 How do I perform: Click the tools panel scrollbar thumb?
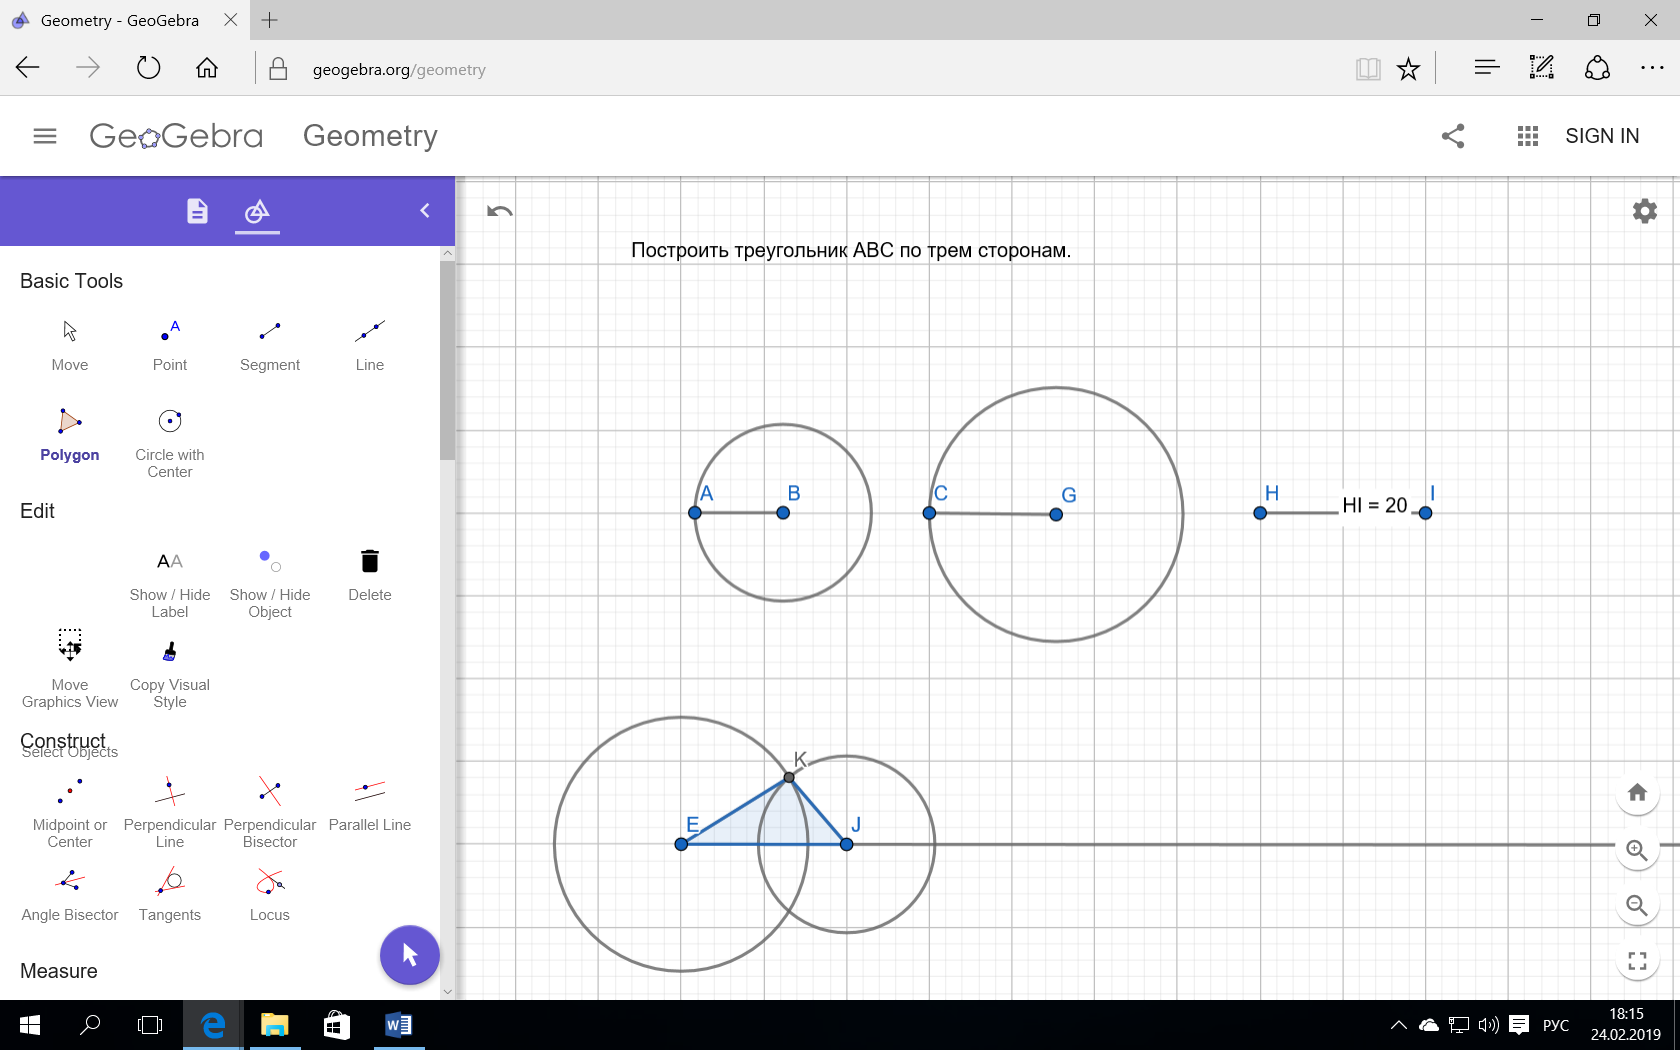(x=447, y=360)
